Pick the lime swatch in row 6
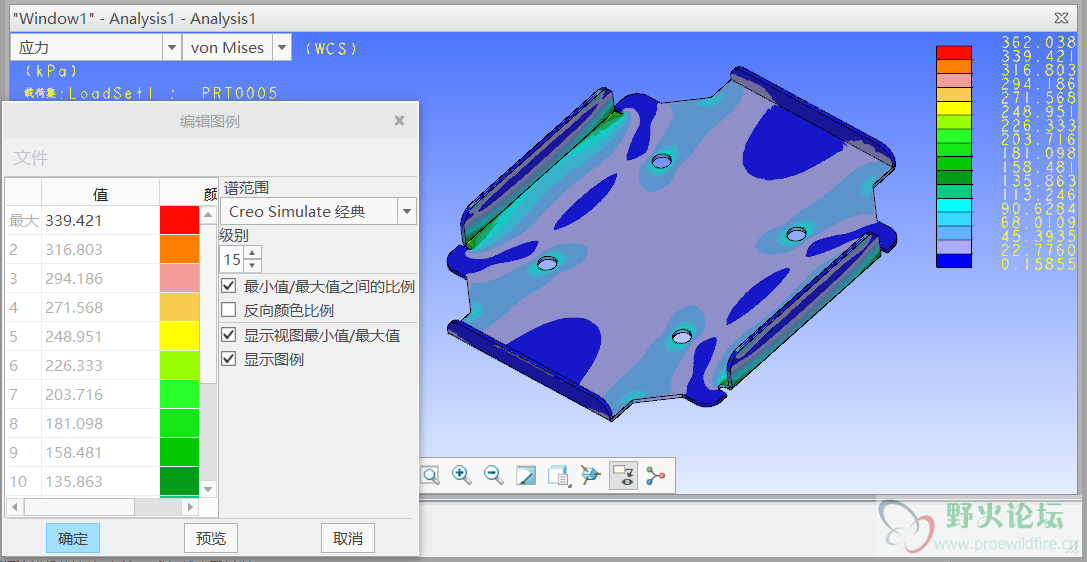1087x562 pixels. pyautogui.click(x=180, y=365)
